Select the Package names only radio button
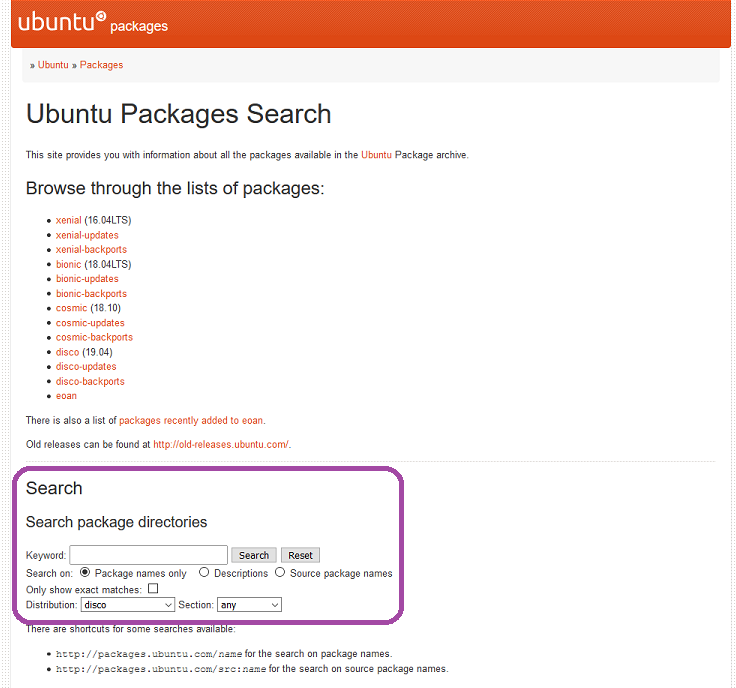 [85, 573]
